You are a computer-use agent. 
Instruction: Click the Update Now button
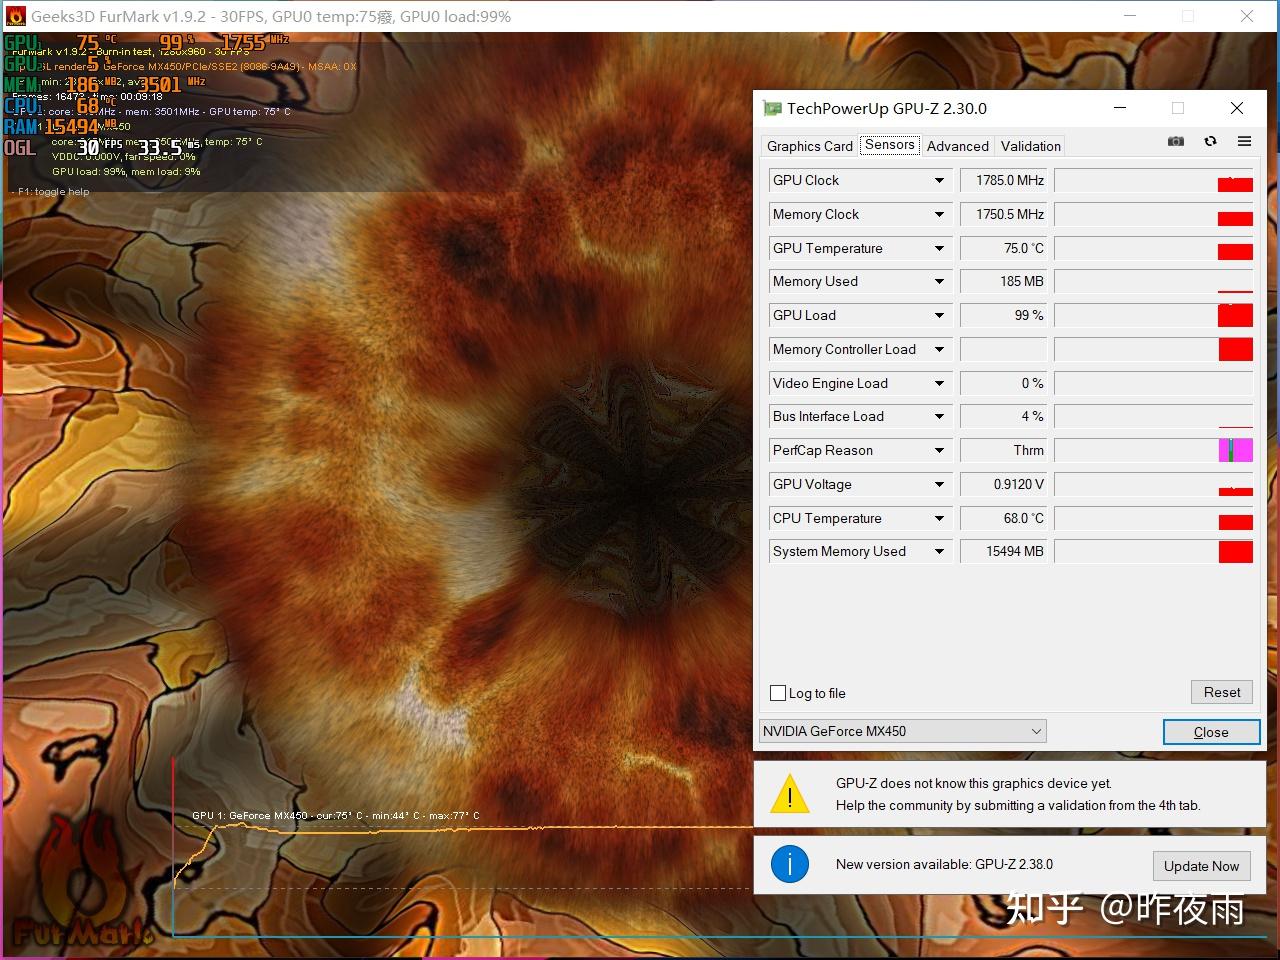point(1201,866)
